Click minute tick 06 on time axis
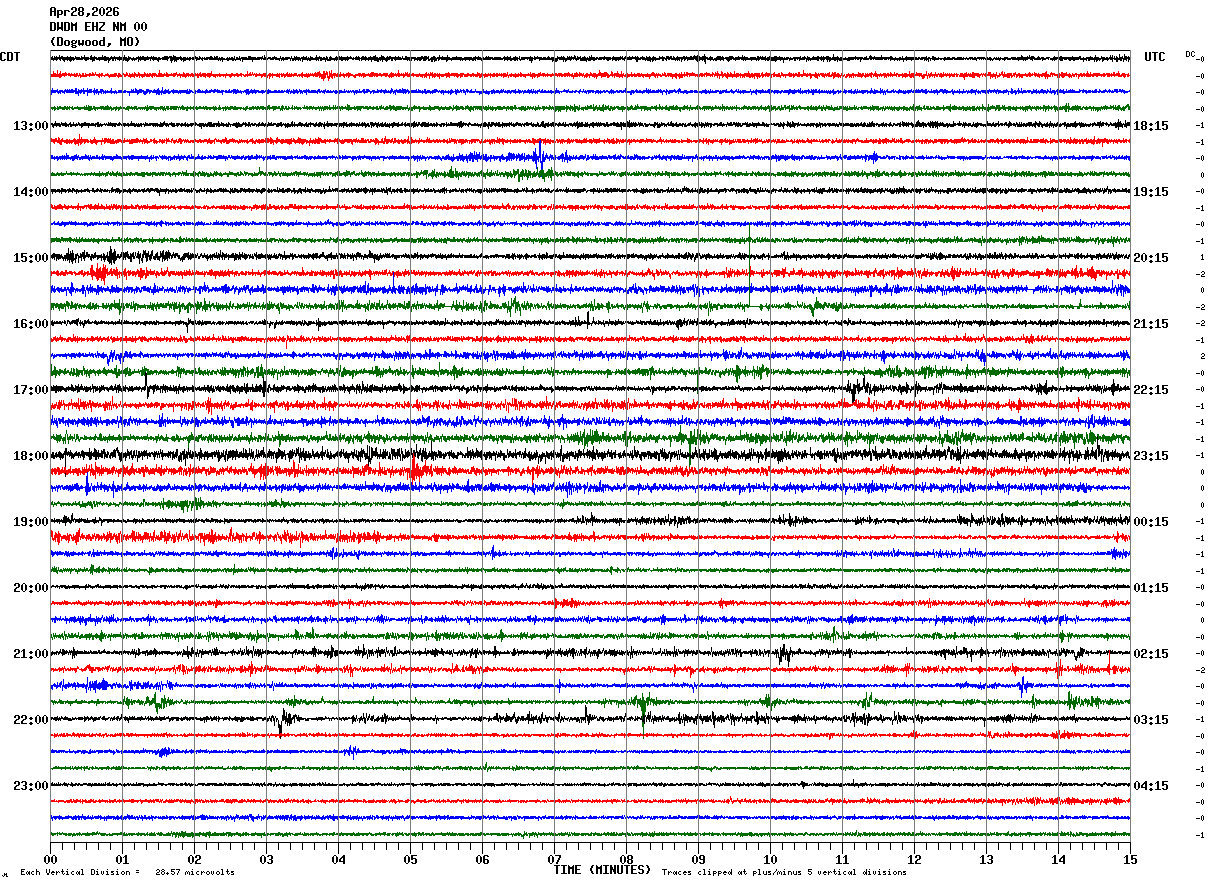 tap(482, 859)
